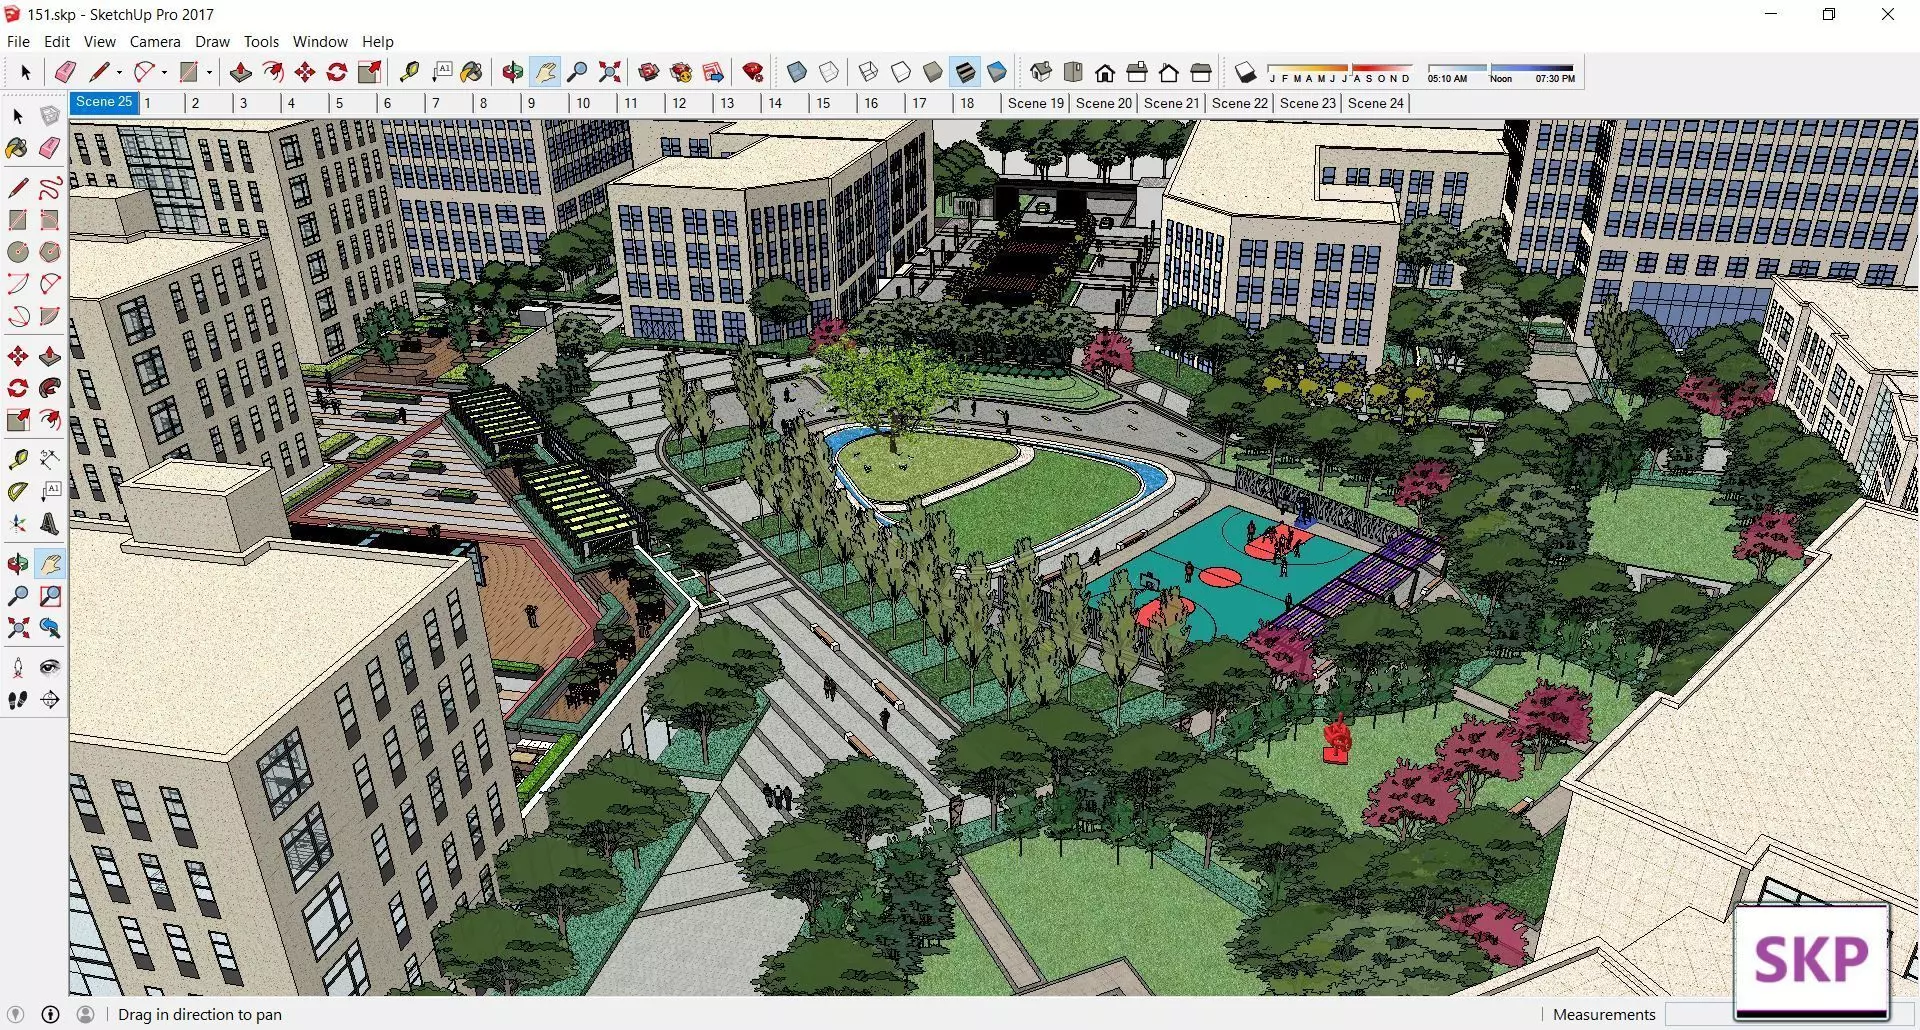Open credits info icon in status bar

(51, 1014)
